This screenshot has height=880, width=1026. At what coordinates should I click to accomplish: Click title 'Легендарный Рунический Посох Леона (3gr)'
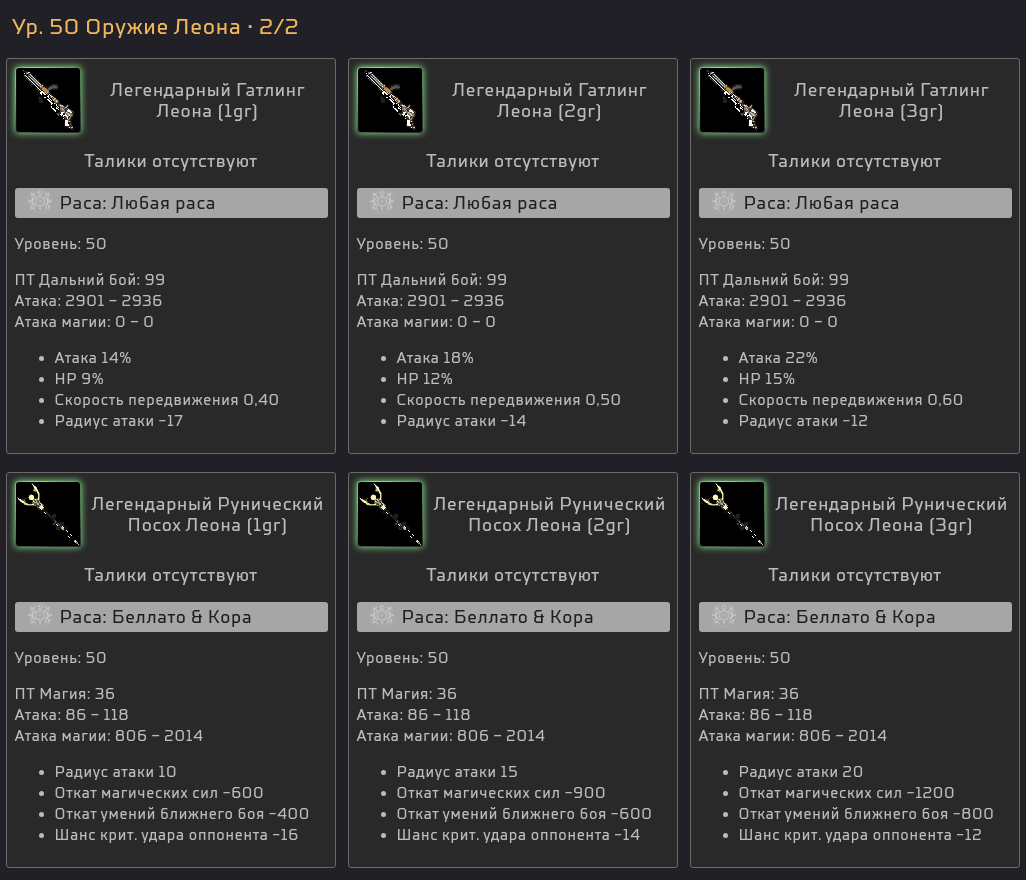point(891,514)
